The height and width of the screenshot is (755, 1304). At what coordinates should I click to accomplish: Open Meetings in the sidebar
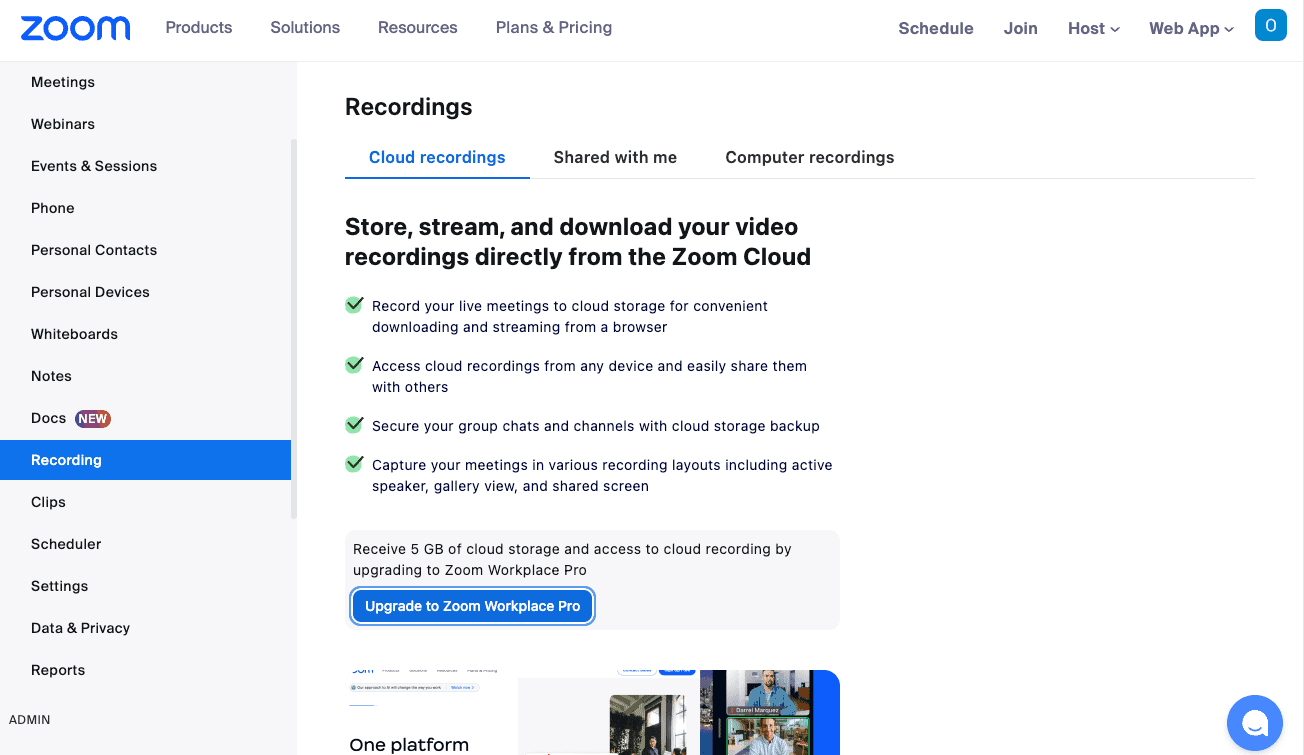(62, 82)
